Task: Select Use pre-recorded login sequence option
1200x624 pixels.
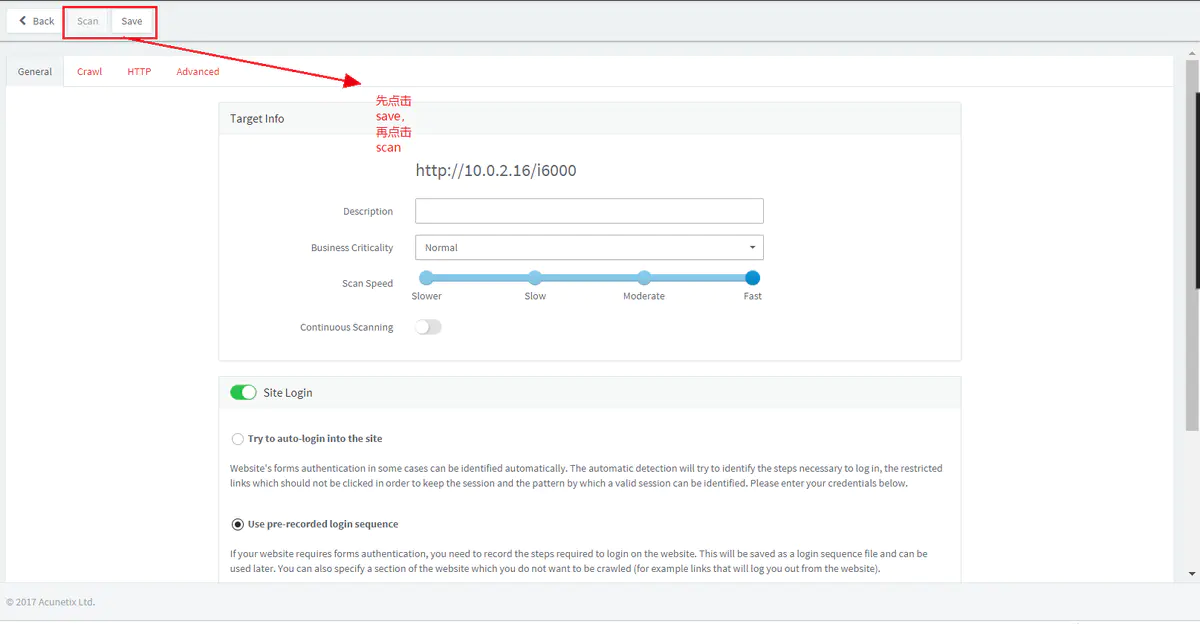Action: click(237, 524)
